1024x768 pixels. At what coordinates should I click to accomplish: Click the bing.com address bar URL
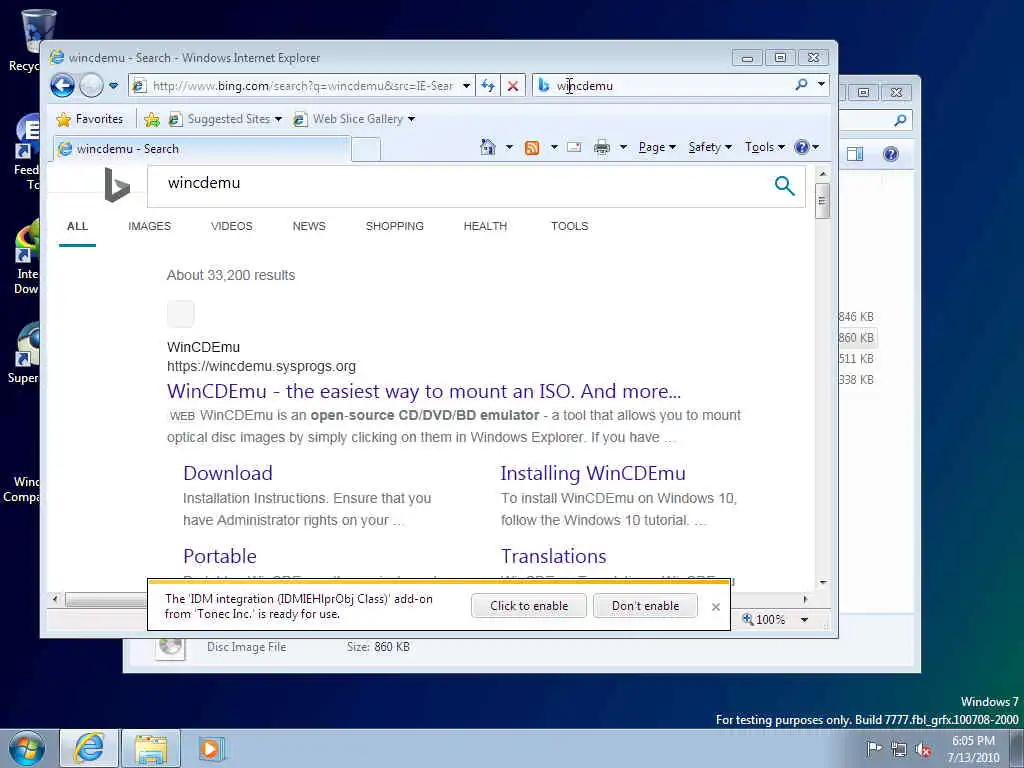point(302,86)
